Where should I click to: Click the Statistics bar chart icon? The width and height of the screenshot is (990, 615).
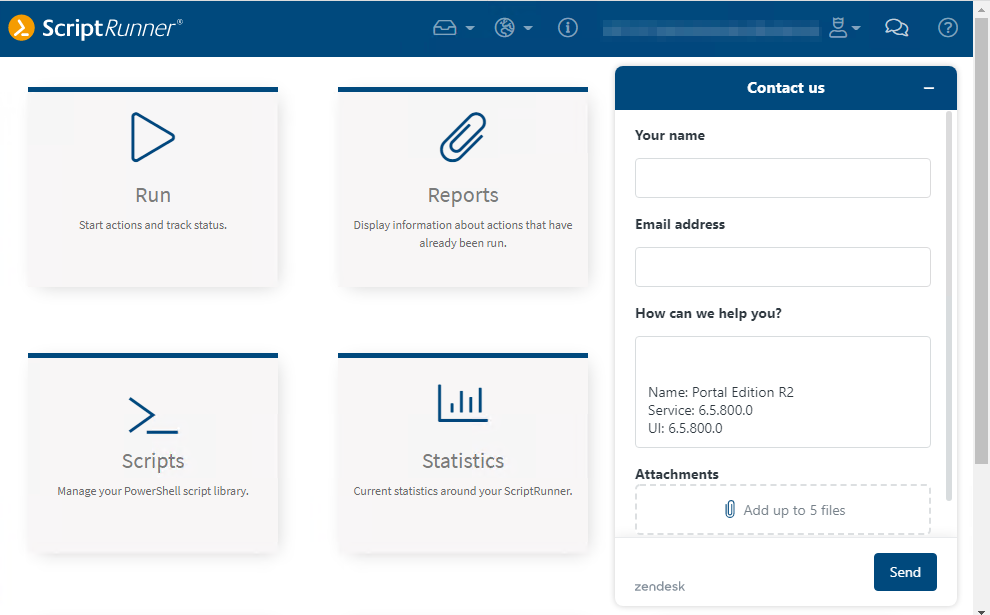click(x=463, y=403)
